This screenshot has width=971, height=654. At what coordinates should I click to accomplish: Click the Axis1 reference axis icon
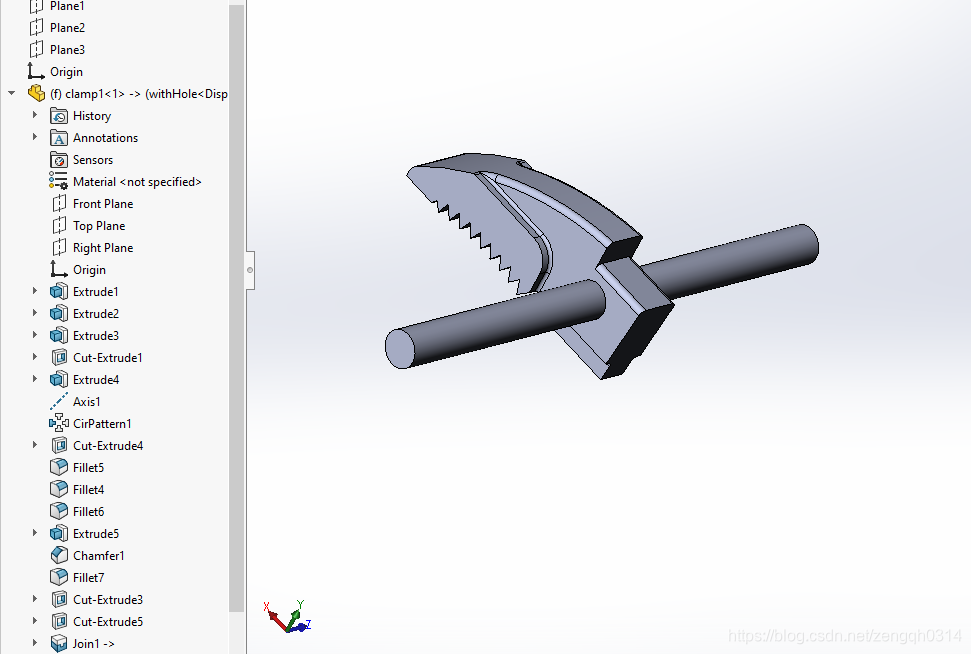pyautogui.click(x=59, y=401)
